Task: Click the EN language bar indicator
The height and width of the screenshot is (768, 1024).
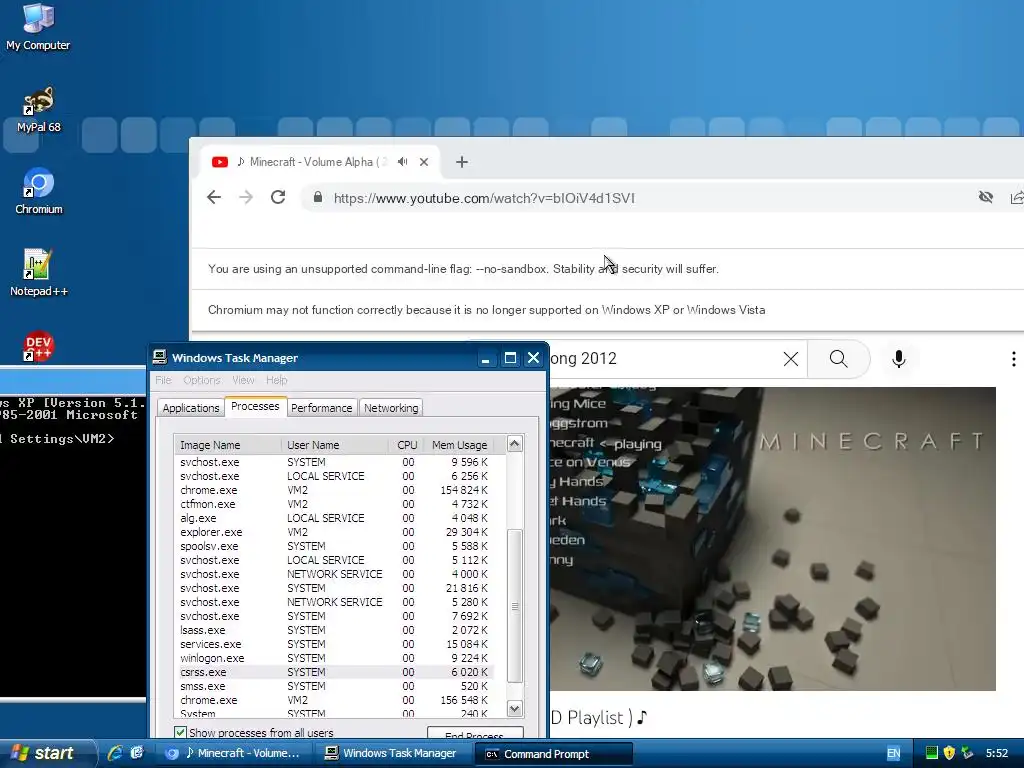Action: click(893, 754)
